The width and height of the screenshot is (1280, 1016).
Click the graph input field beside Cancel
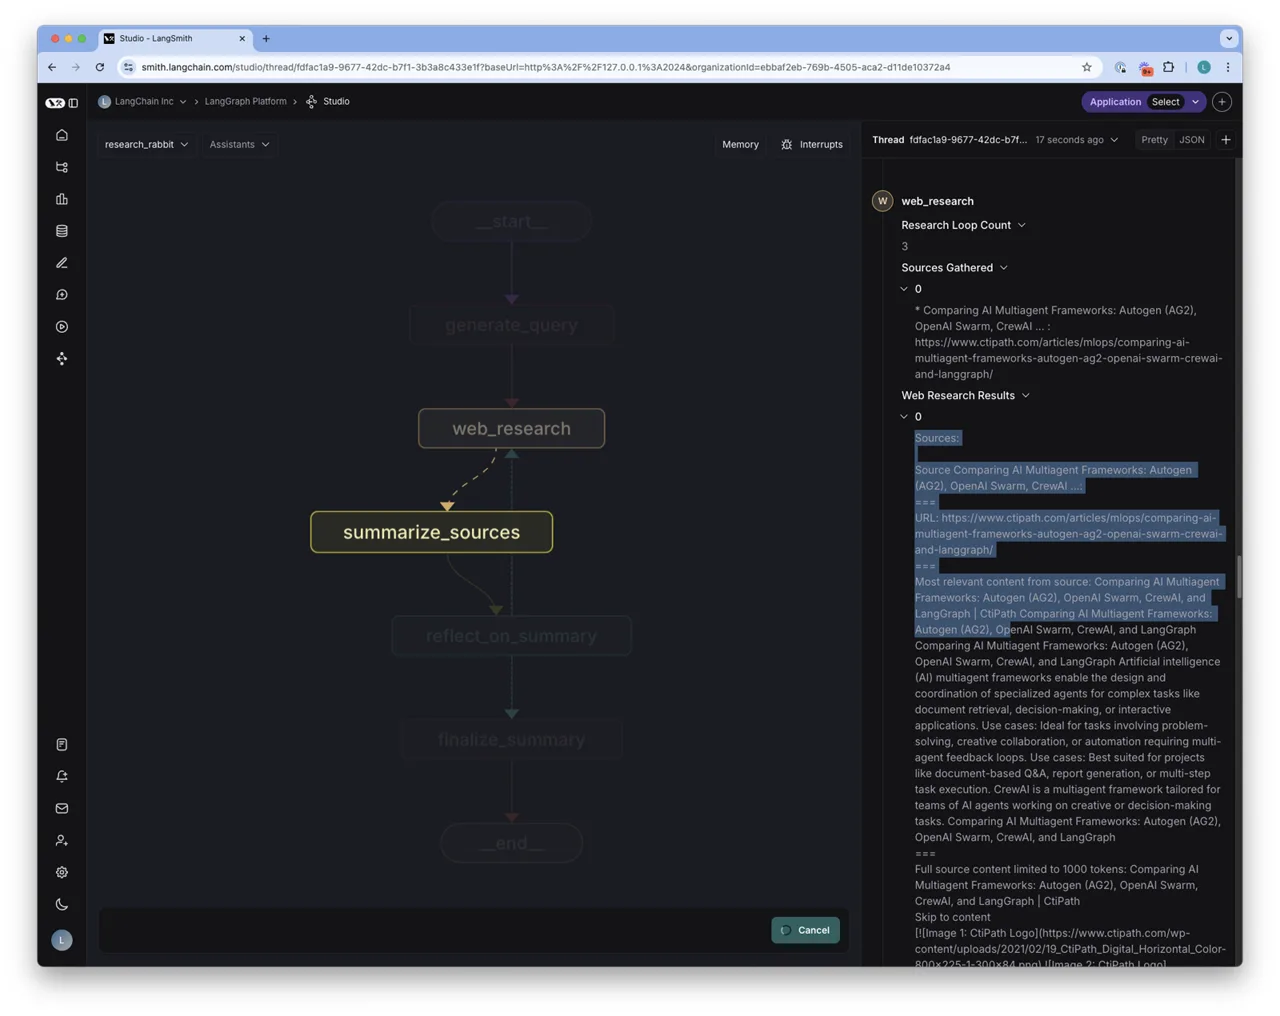(x=432, y=930)
